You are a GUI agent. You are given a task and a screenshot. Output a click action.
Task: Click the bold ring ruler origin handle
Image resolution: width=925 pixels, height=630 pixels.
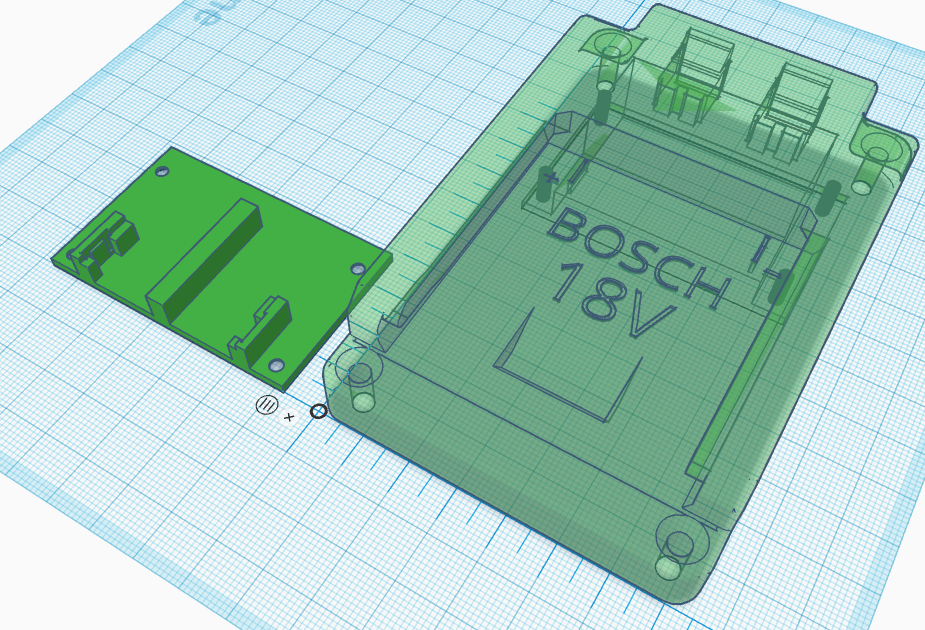pyautogui.click(x=319, y=411)
